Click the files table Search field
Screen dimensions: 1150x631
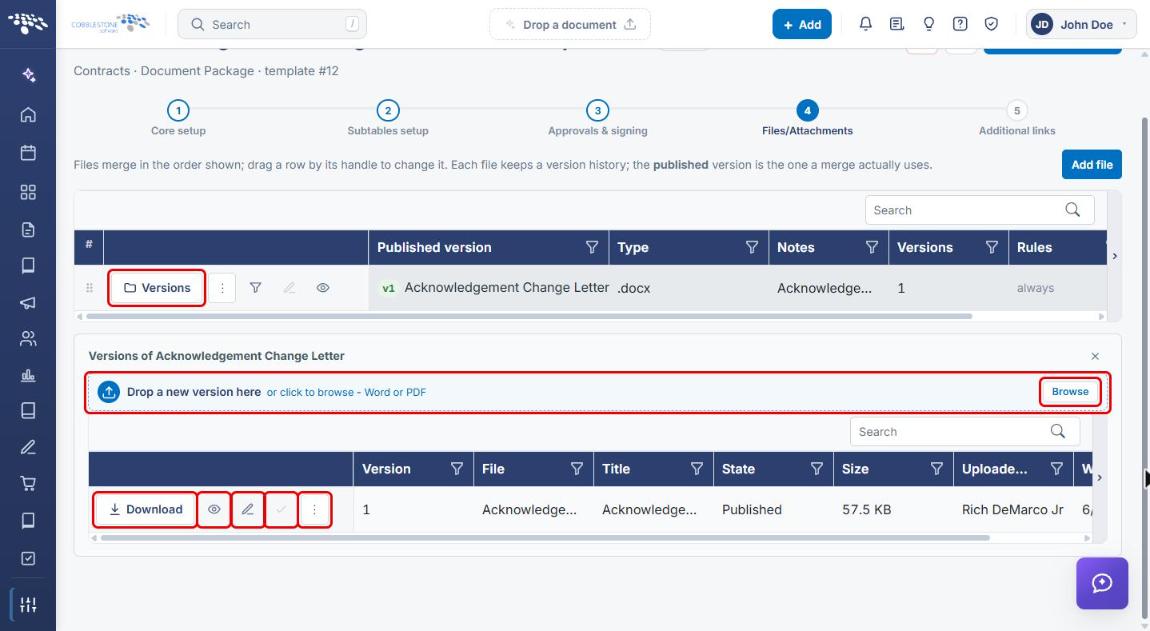point(980,210)
